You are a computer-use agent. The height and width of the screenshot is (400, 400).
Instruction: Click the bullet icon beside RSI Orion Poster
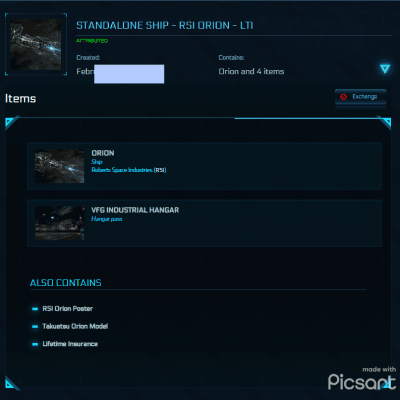[35, 309]
